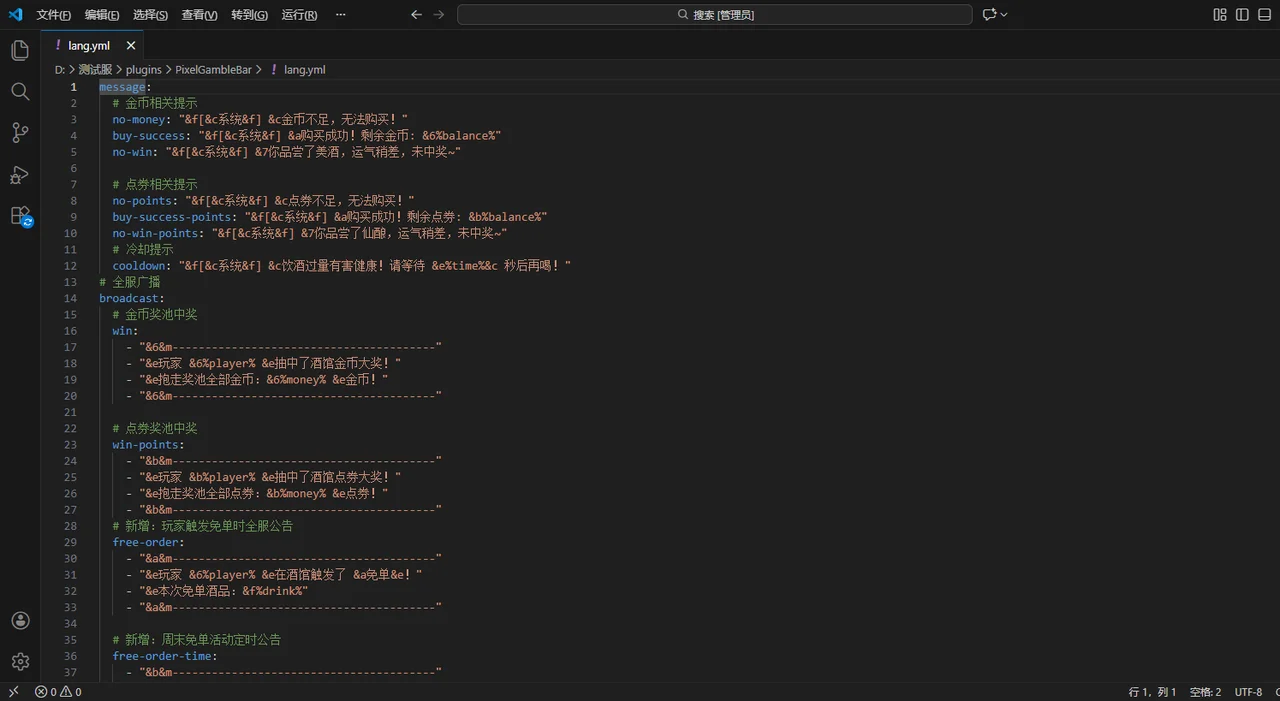Click the comment # 新增: 周末免单活动定时公告

click(x=197, y=639)
